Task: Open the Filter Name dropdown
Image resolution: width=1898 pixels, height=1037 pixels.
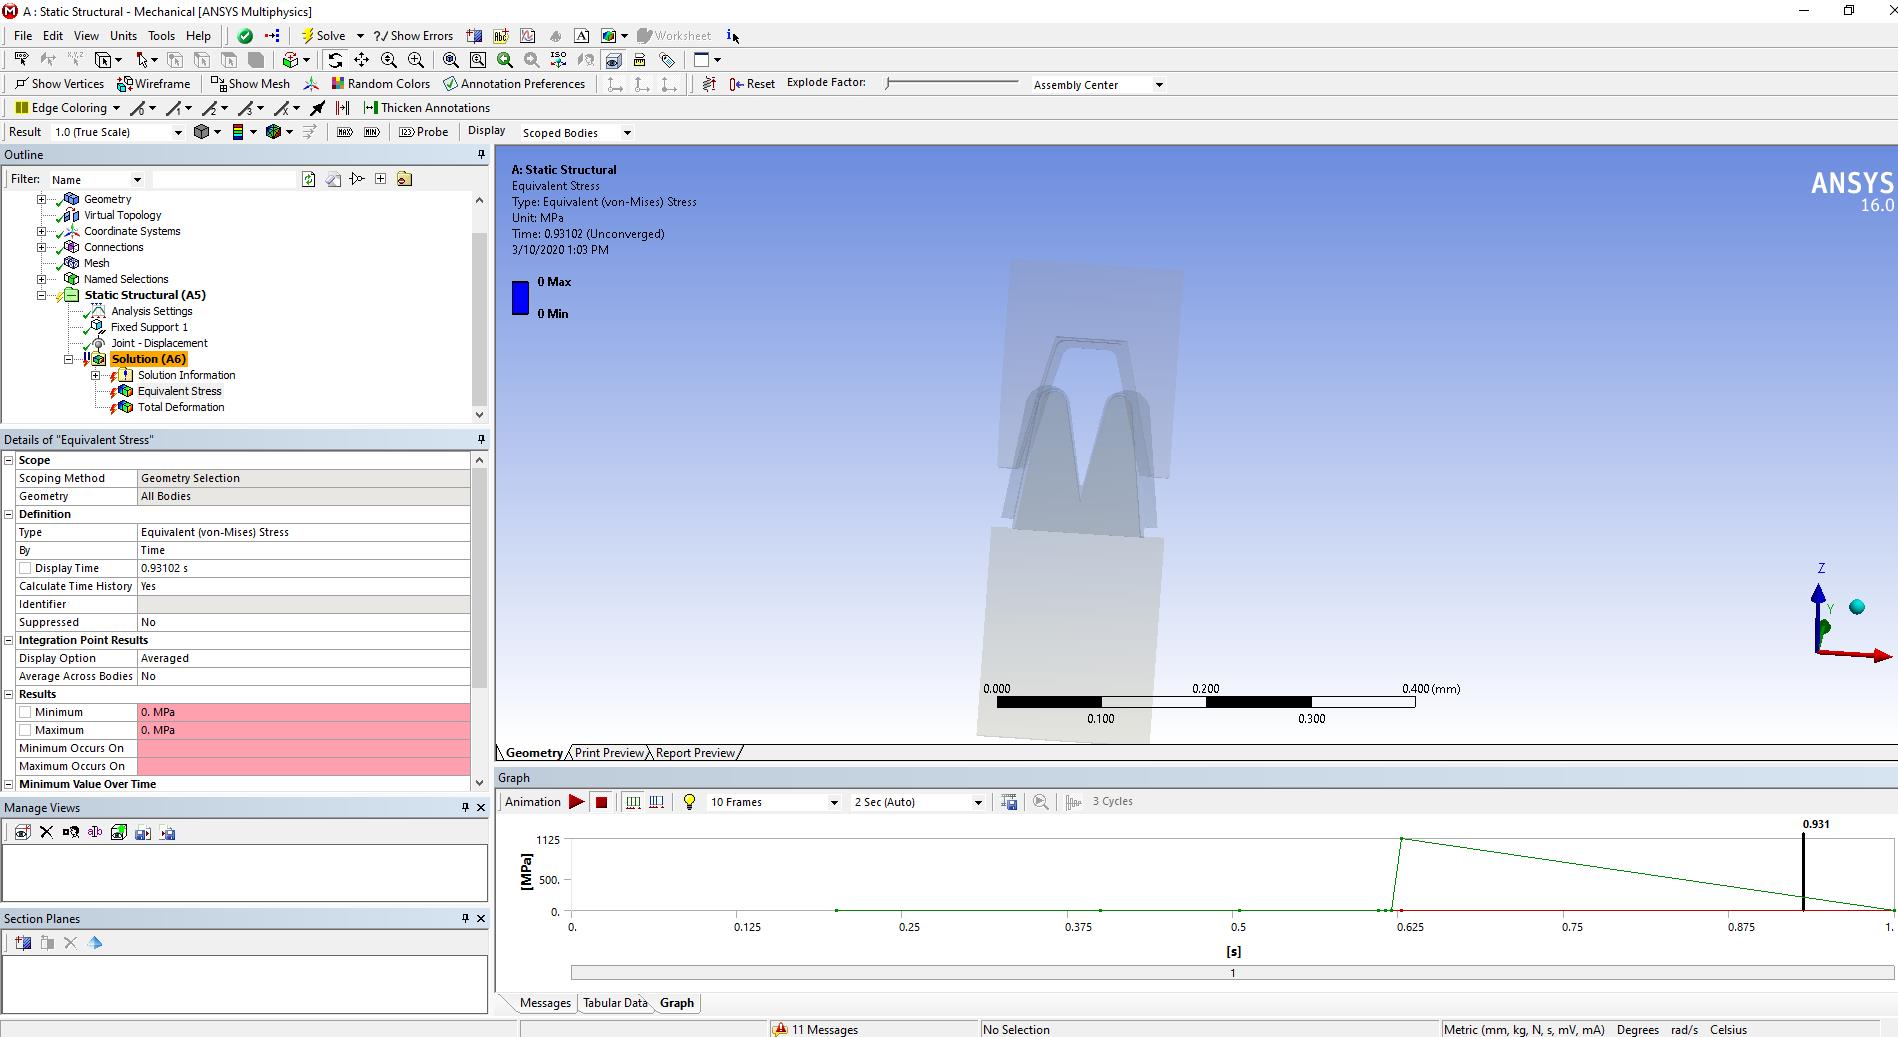Action: click(137, 180)
